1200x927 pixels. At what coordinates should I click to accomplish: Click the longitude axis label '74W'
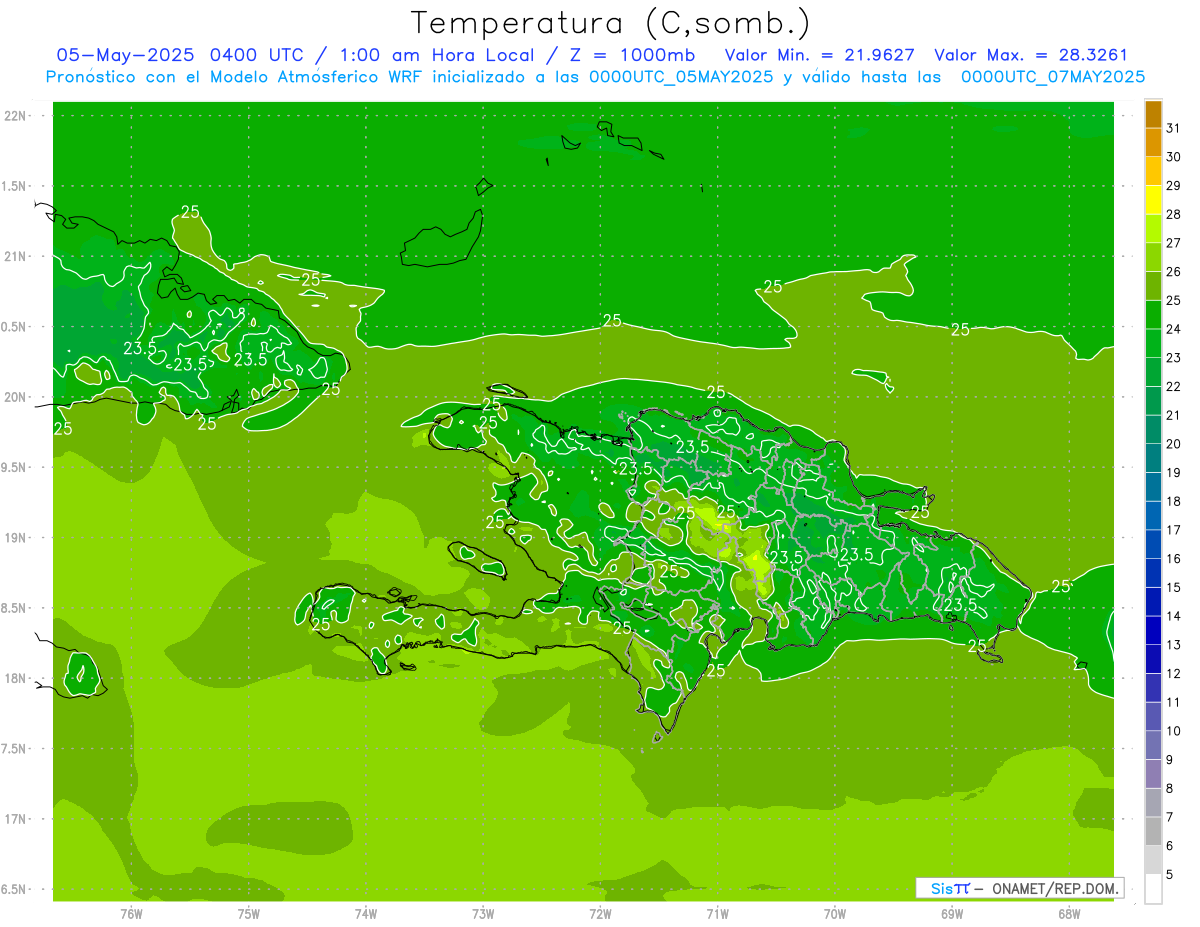(366, 914)
